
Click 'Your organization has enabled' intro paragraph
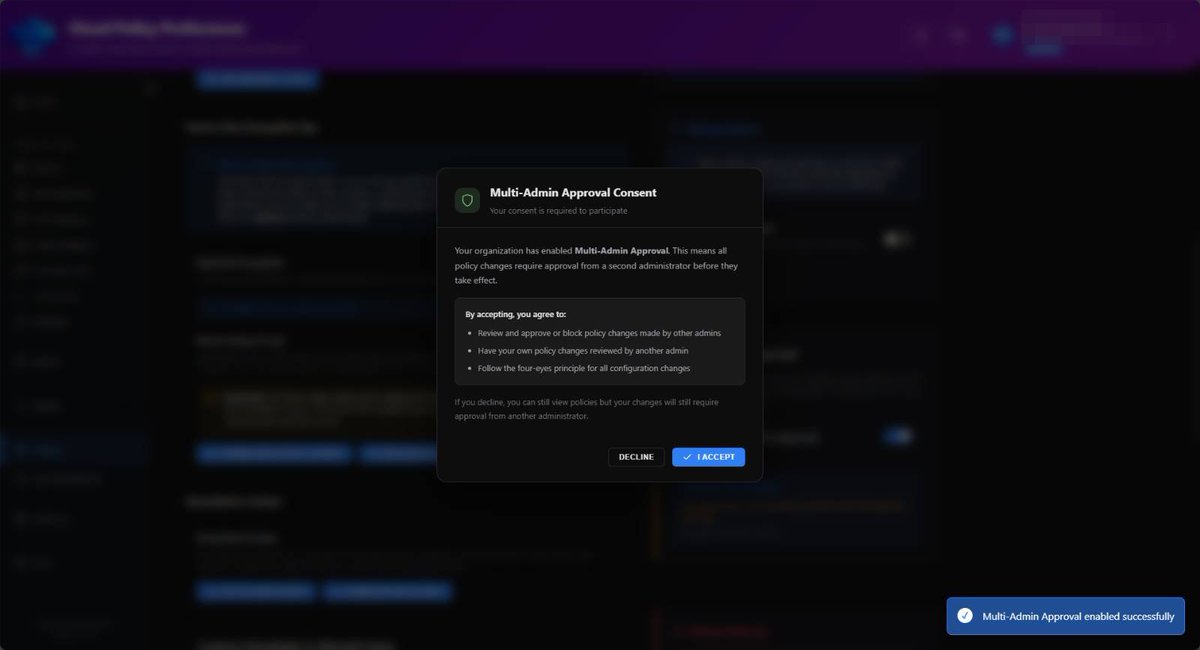pyautogui.click(x=596, y=265)
